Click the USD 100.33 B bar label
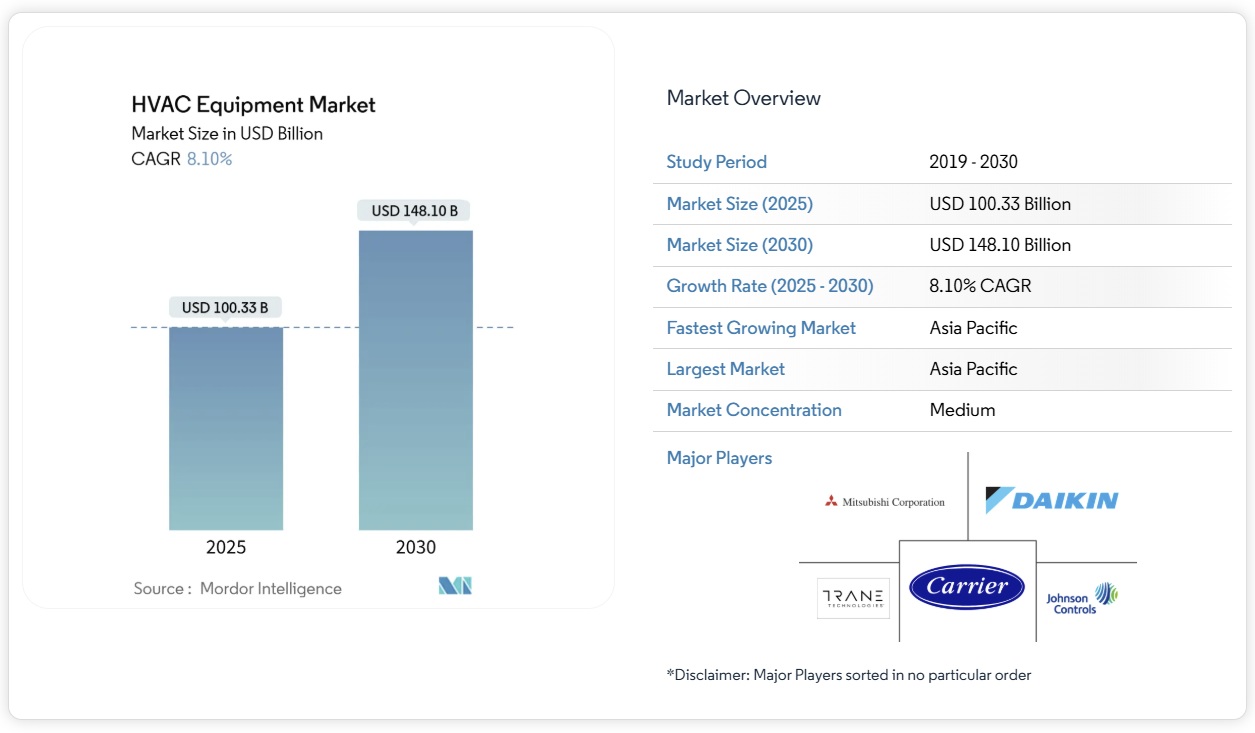This screenshot has width=1255, height=733. click(225, 308)
